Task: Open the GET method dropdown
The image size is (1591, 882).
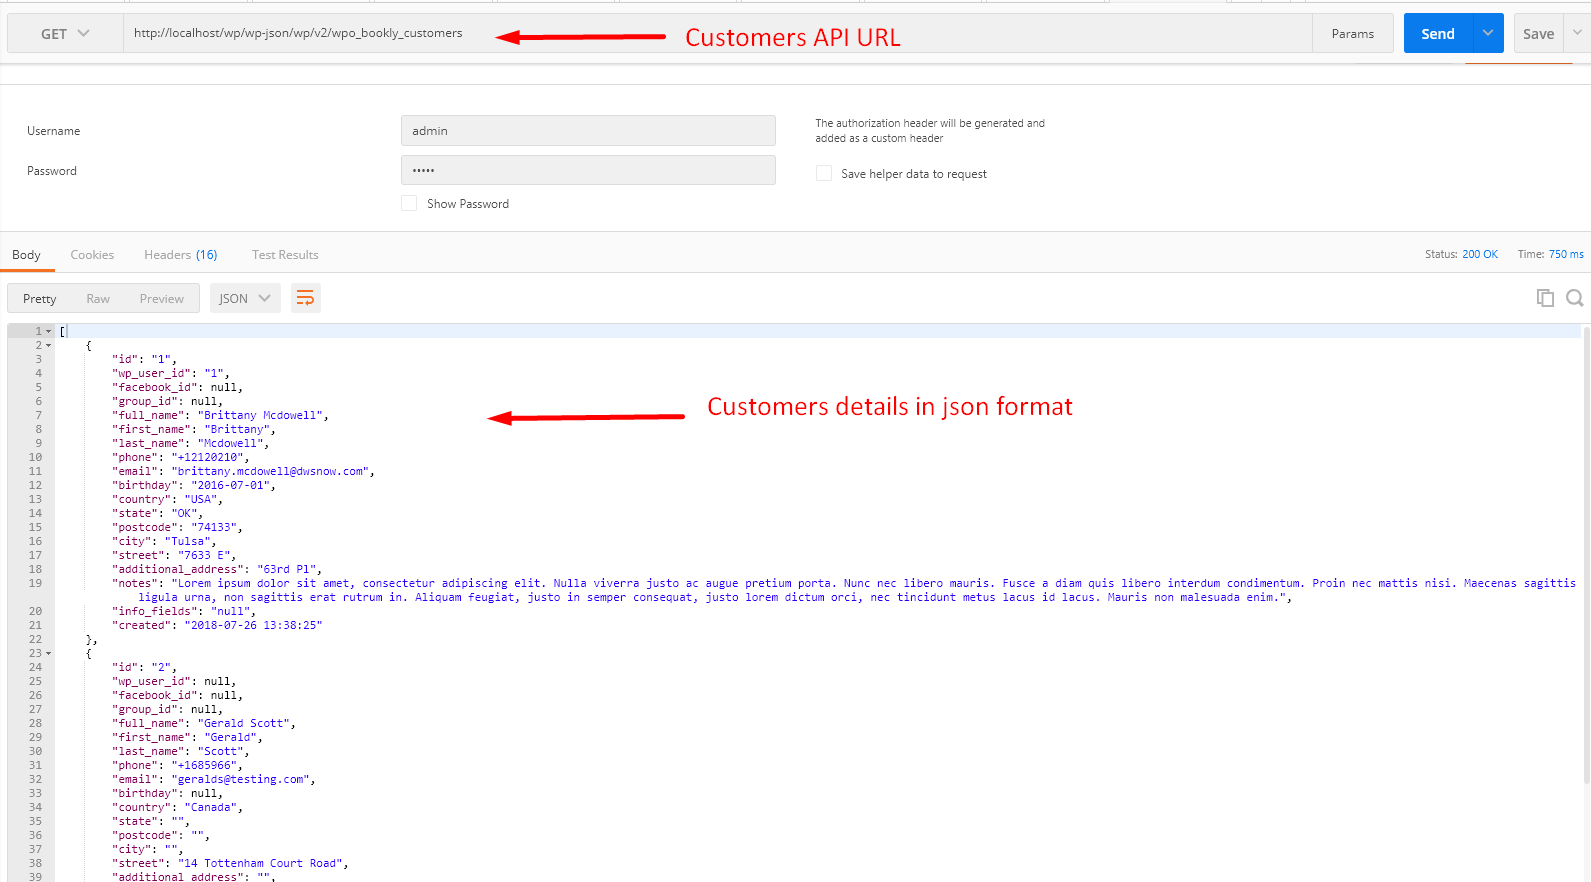Action: click(x=65, y=34)
